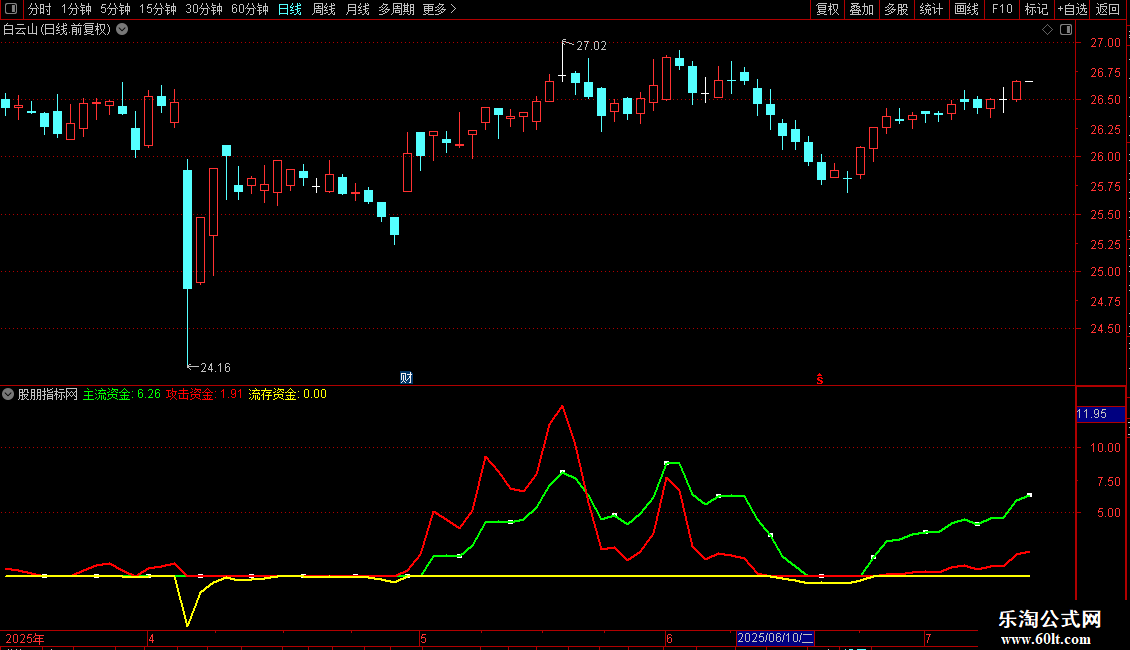Click the 10.00 indicator axis label
This screenshot has height=650, width=1130.
(x=1105, y=448)
